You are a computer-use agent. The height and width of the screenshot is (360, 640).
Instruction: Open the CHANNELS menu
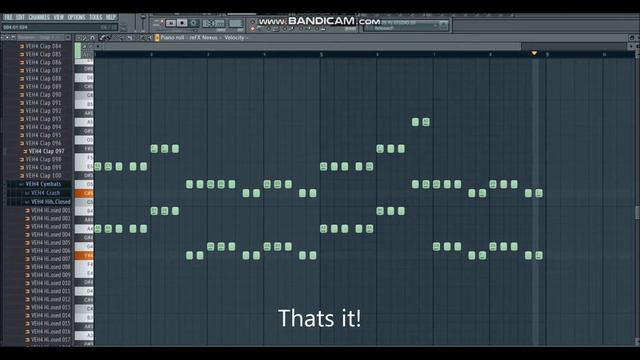[x=39, y=17]
